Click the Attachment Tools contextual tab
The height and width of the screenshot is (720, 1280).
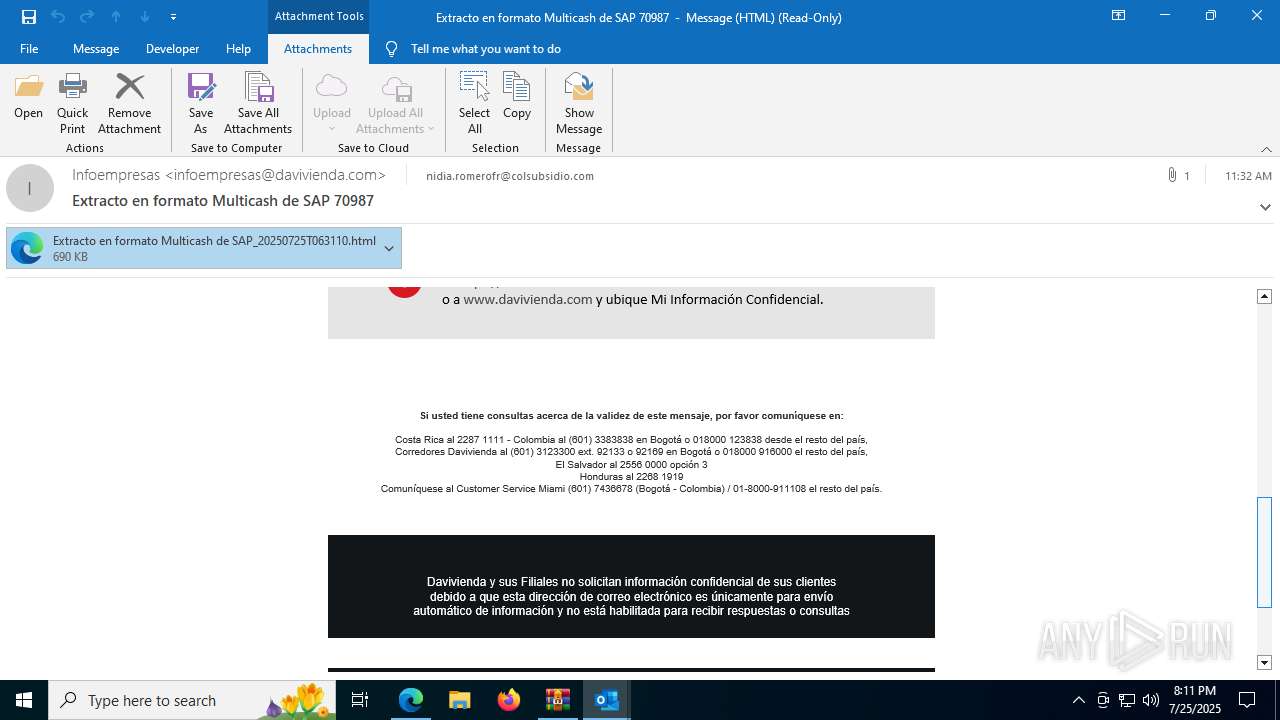319,16
